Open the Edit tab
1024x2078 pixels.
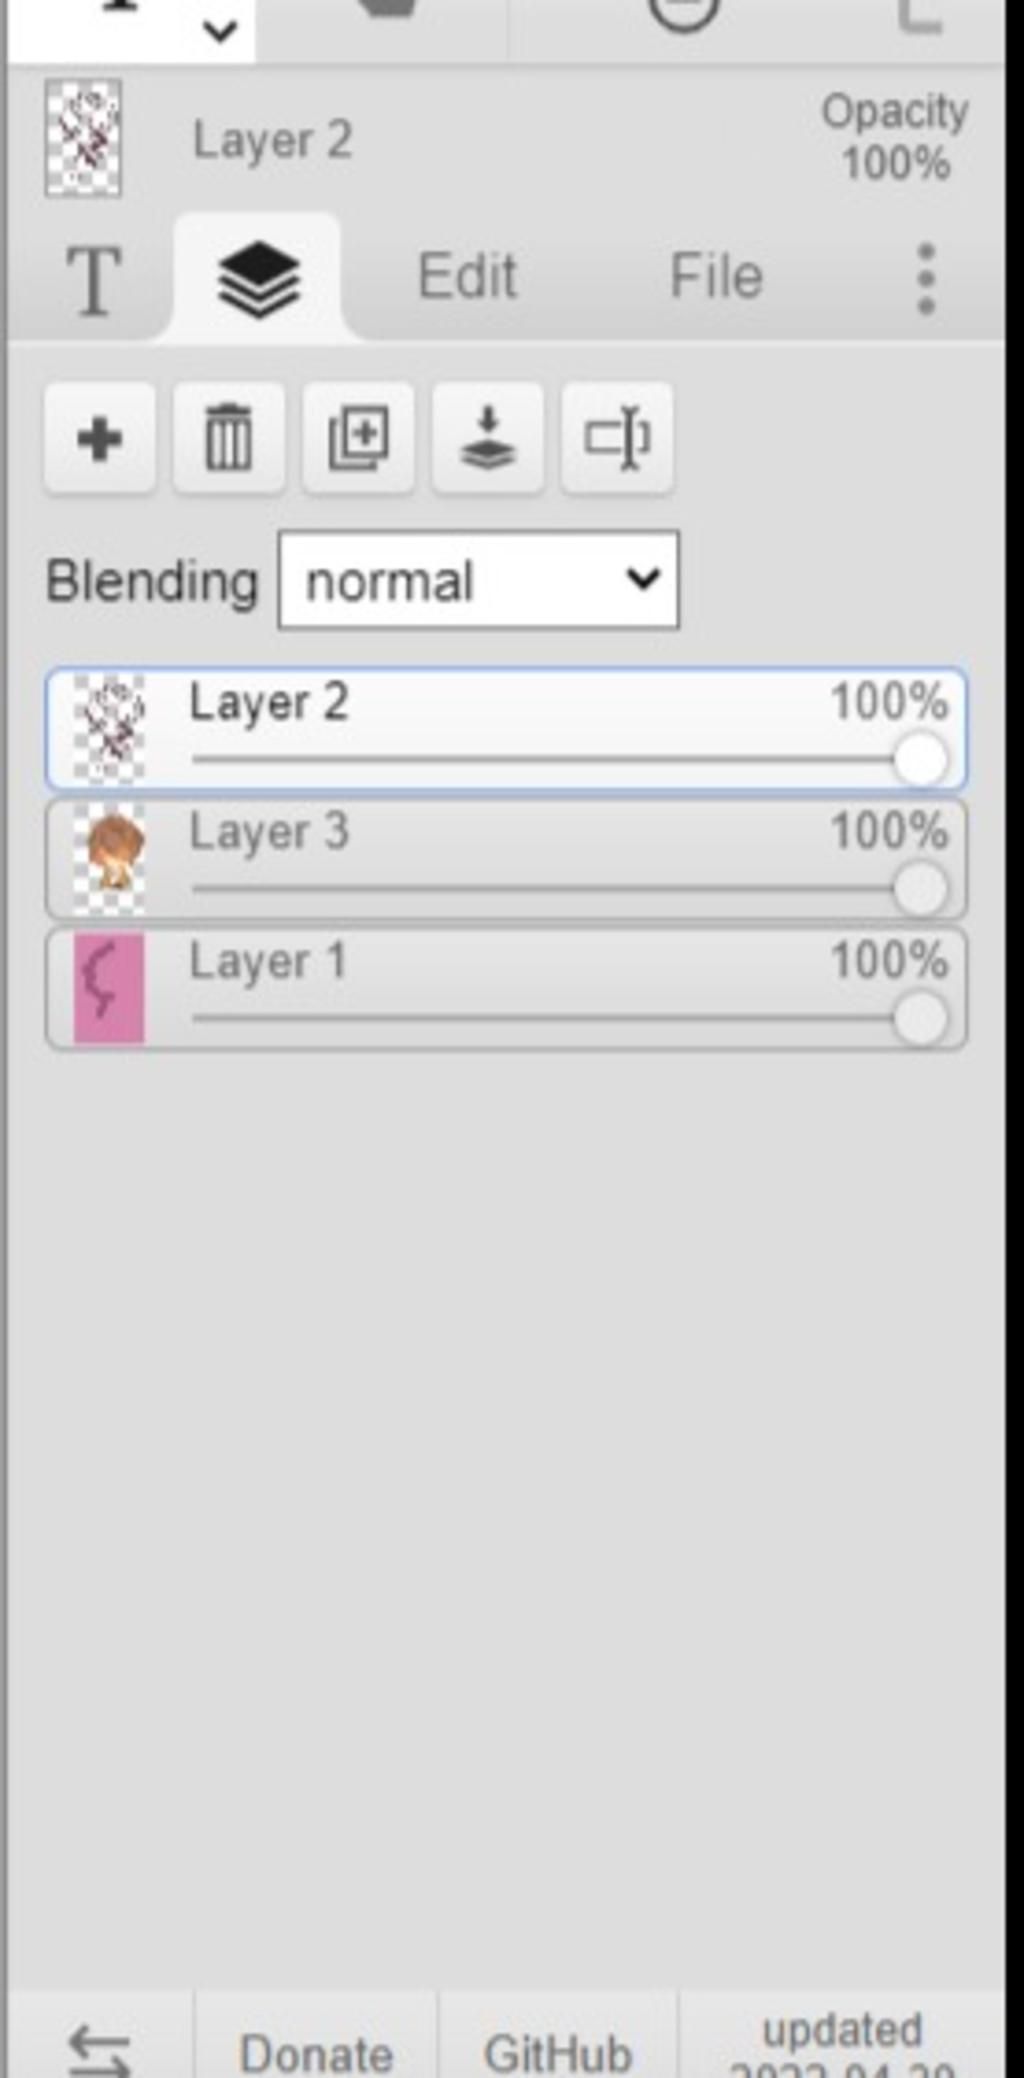tap(467, 276)
